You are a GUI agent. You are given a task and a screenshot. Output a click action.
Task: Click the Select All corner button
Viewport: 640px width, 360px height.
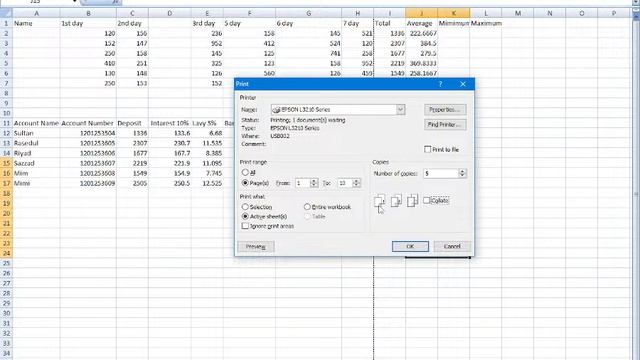pyautogui.click(x=6, y=13)
